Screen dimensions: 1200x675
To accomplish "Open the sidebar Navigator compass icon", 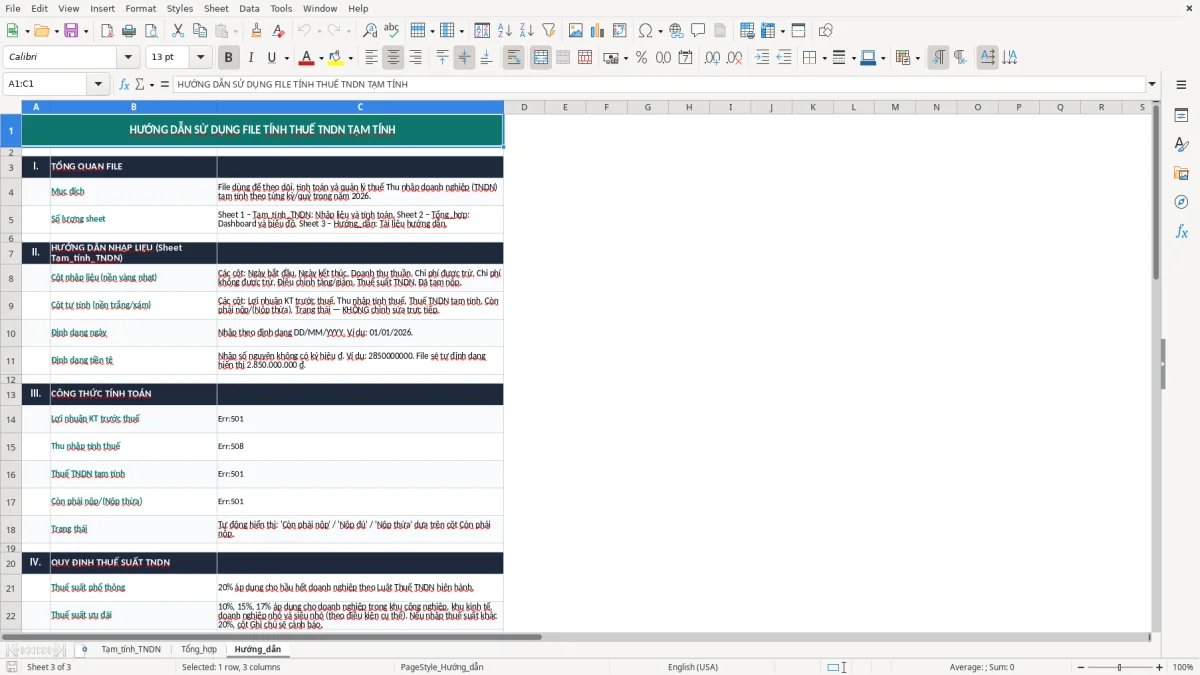I will 1181,202.
